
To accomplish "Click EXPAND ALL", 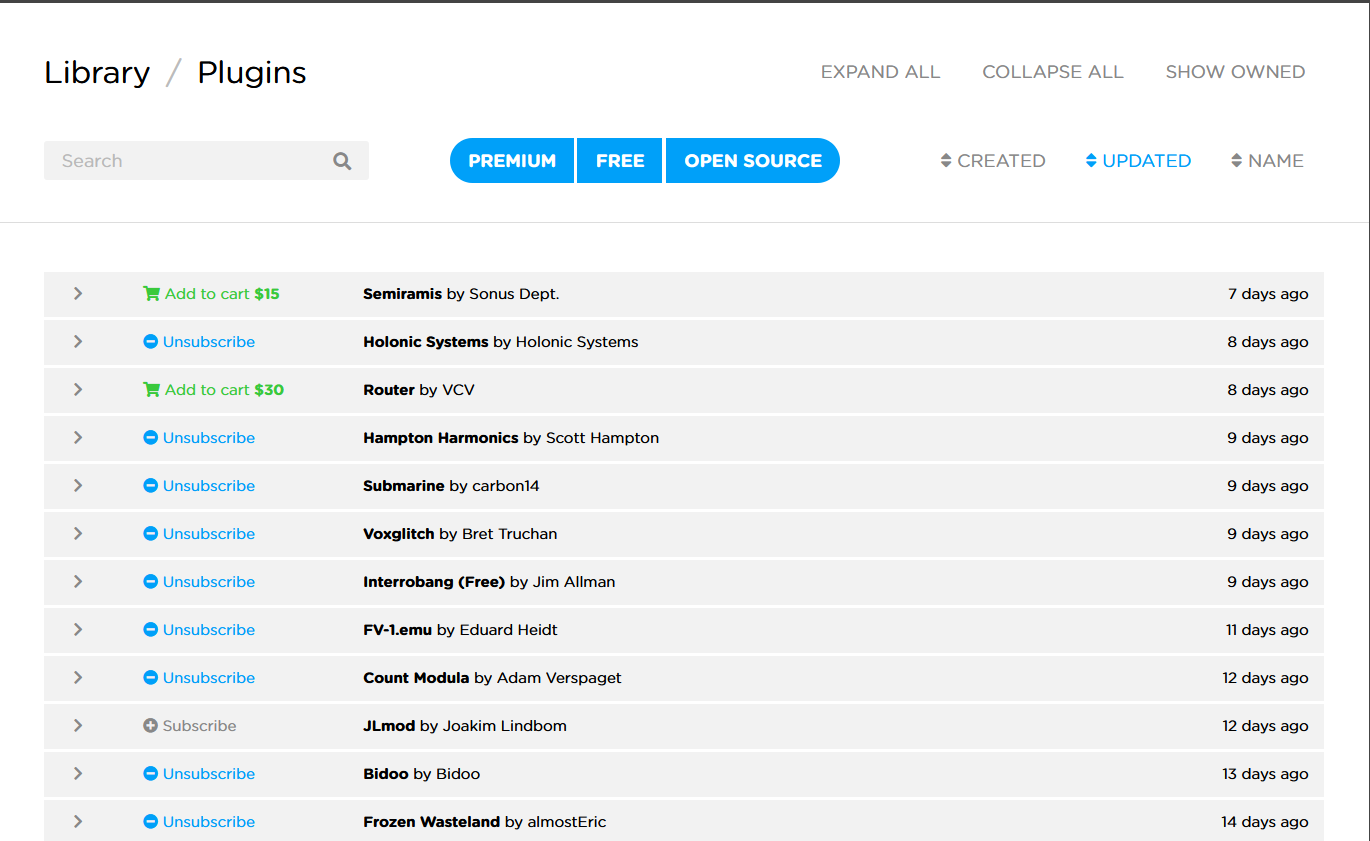I will (x=880, y=72).
